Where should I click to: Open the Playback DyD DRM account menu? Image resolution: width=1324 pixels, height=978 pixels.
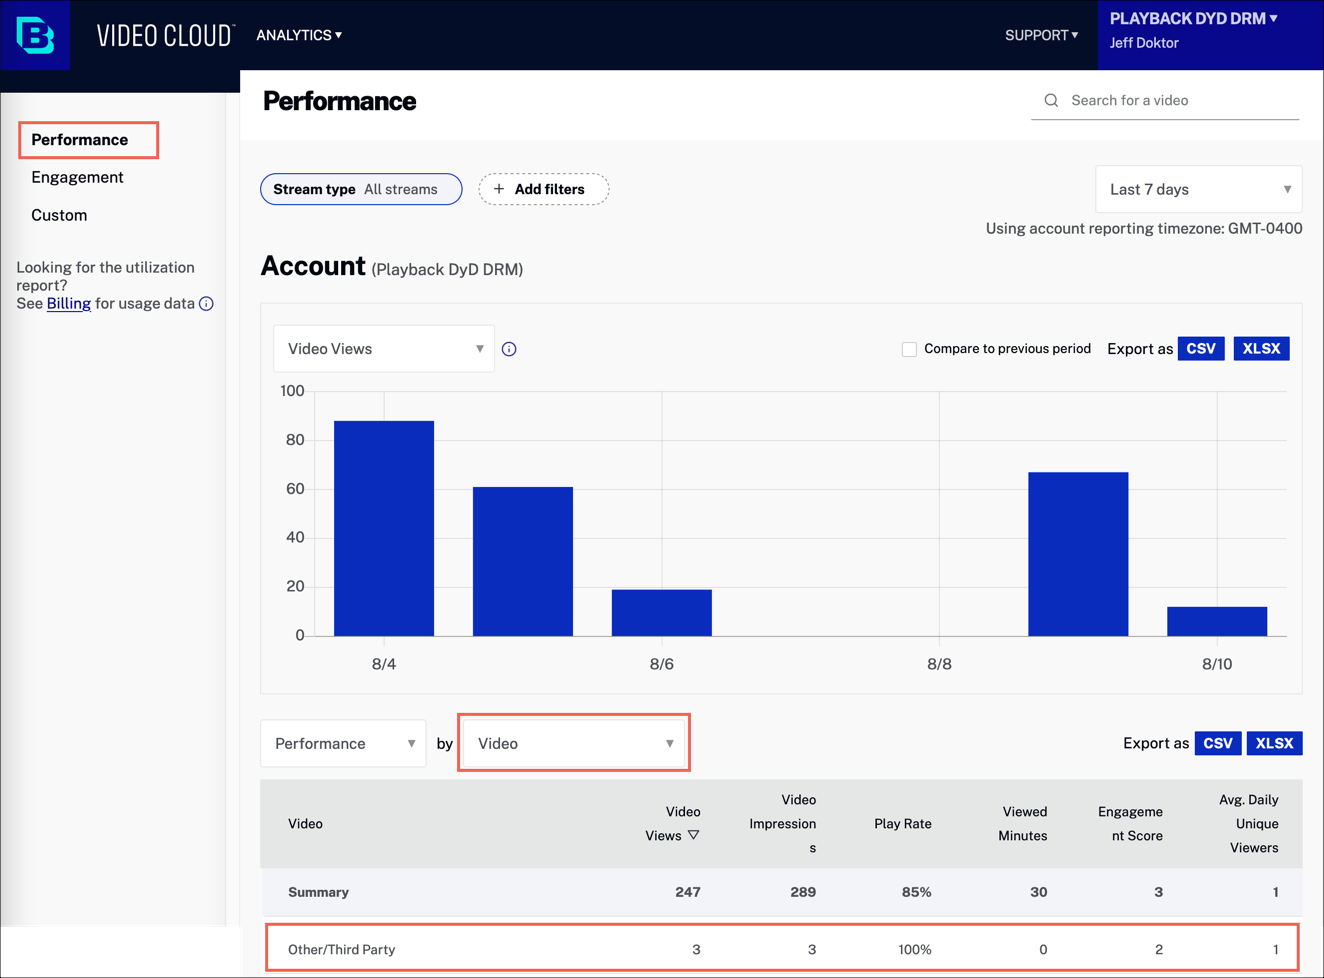(1193, 18)
